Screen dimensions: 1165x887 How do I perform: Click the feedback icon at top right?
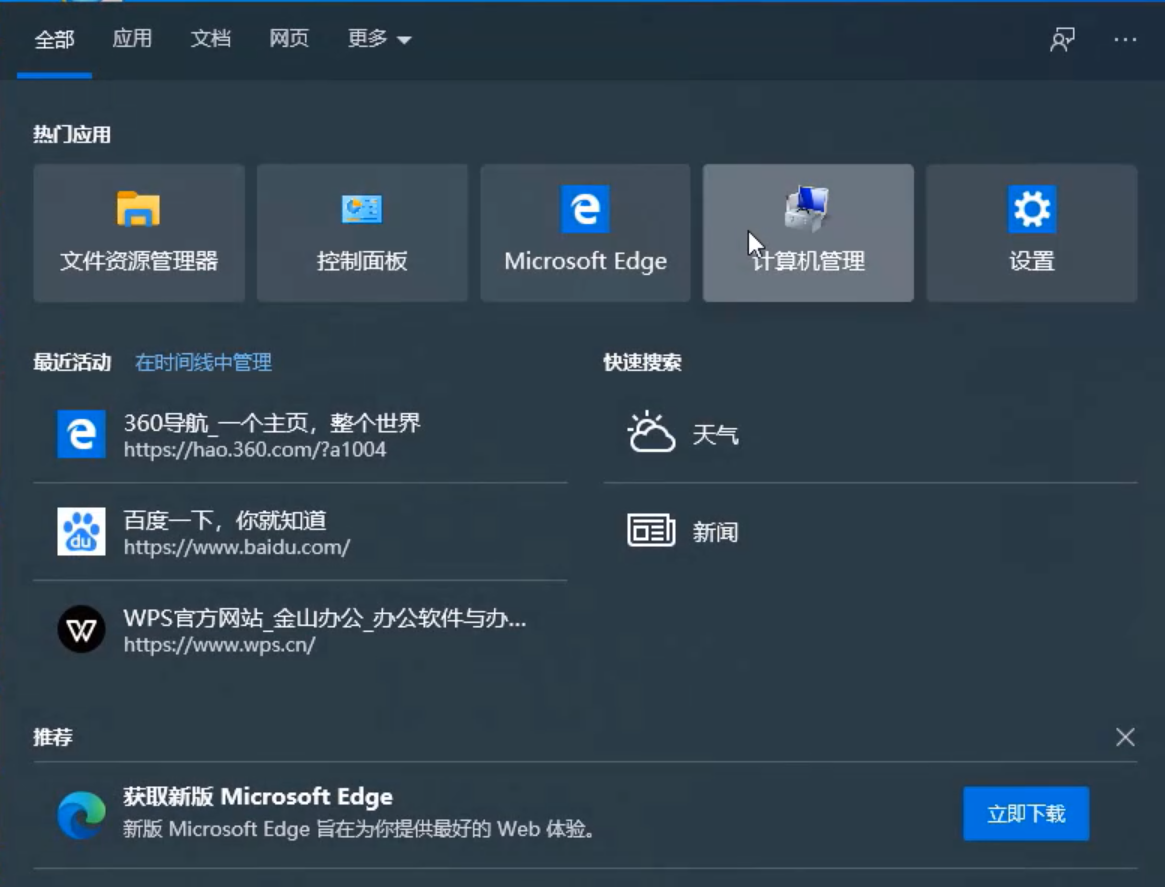click(x=1062, y=40)
